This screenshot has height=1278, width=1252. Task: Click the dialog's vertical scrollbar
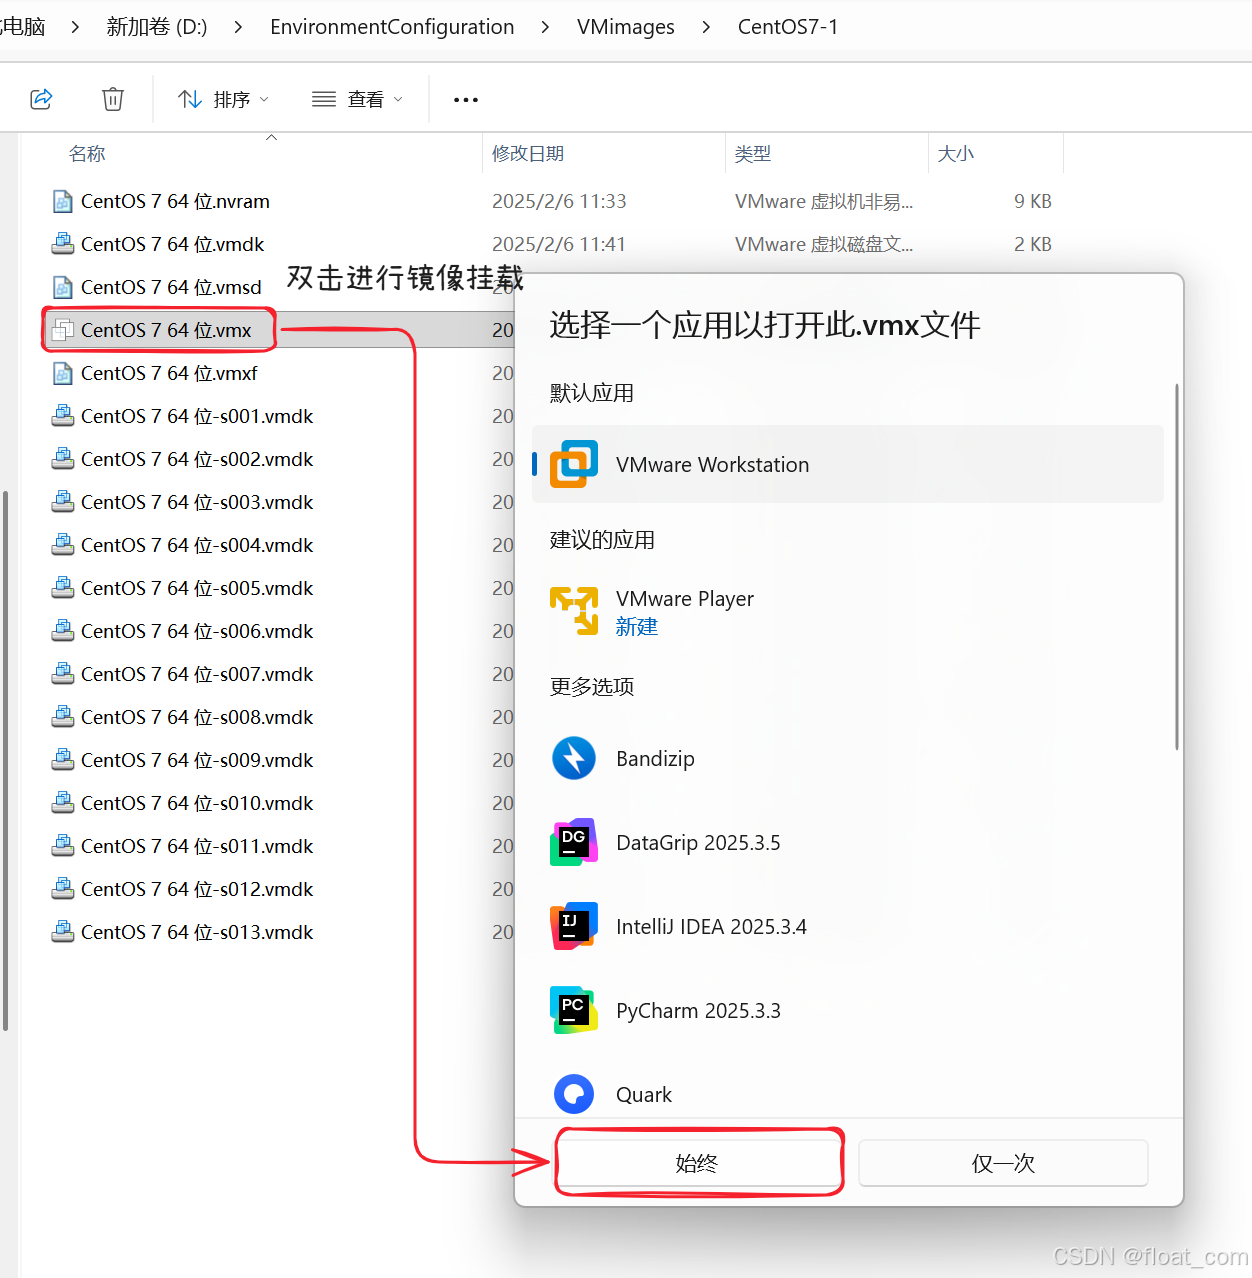point(1177,566)
